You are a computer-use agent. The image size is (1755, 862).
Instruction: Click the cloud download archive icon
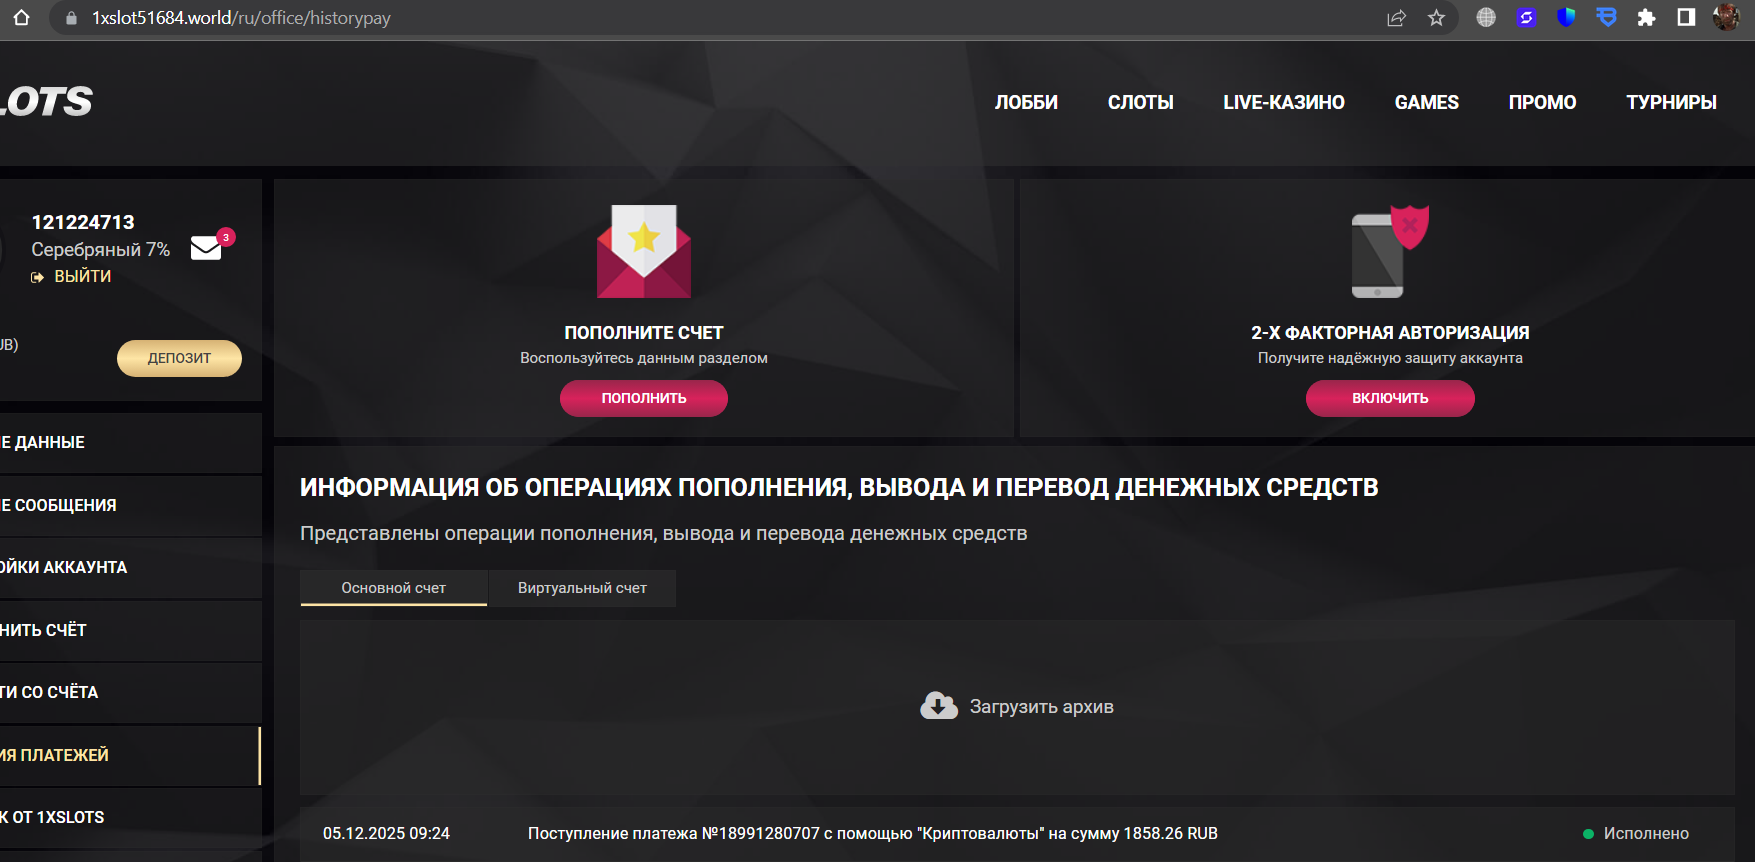coord(939,706)
